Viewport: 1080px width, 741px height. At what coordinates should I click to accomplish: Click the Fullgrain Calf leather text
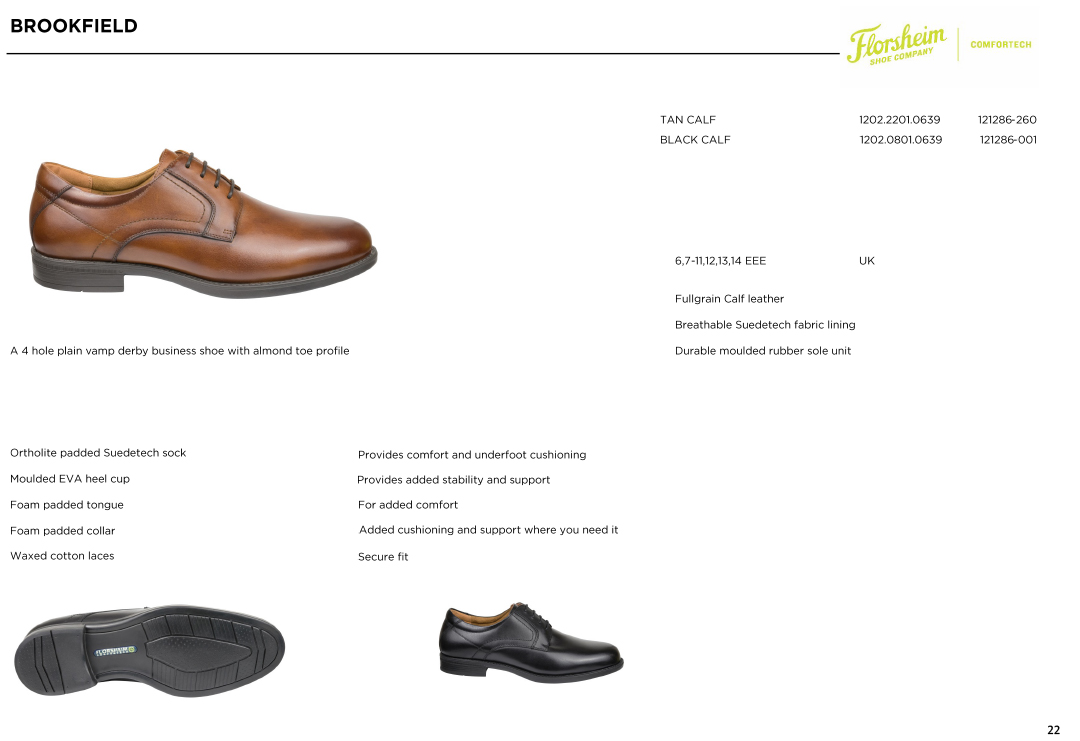729,299
